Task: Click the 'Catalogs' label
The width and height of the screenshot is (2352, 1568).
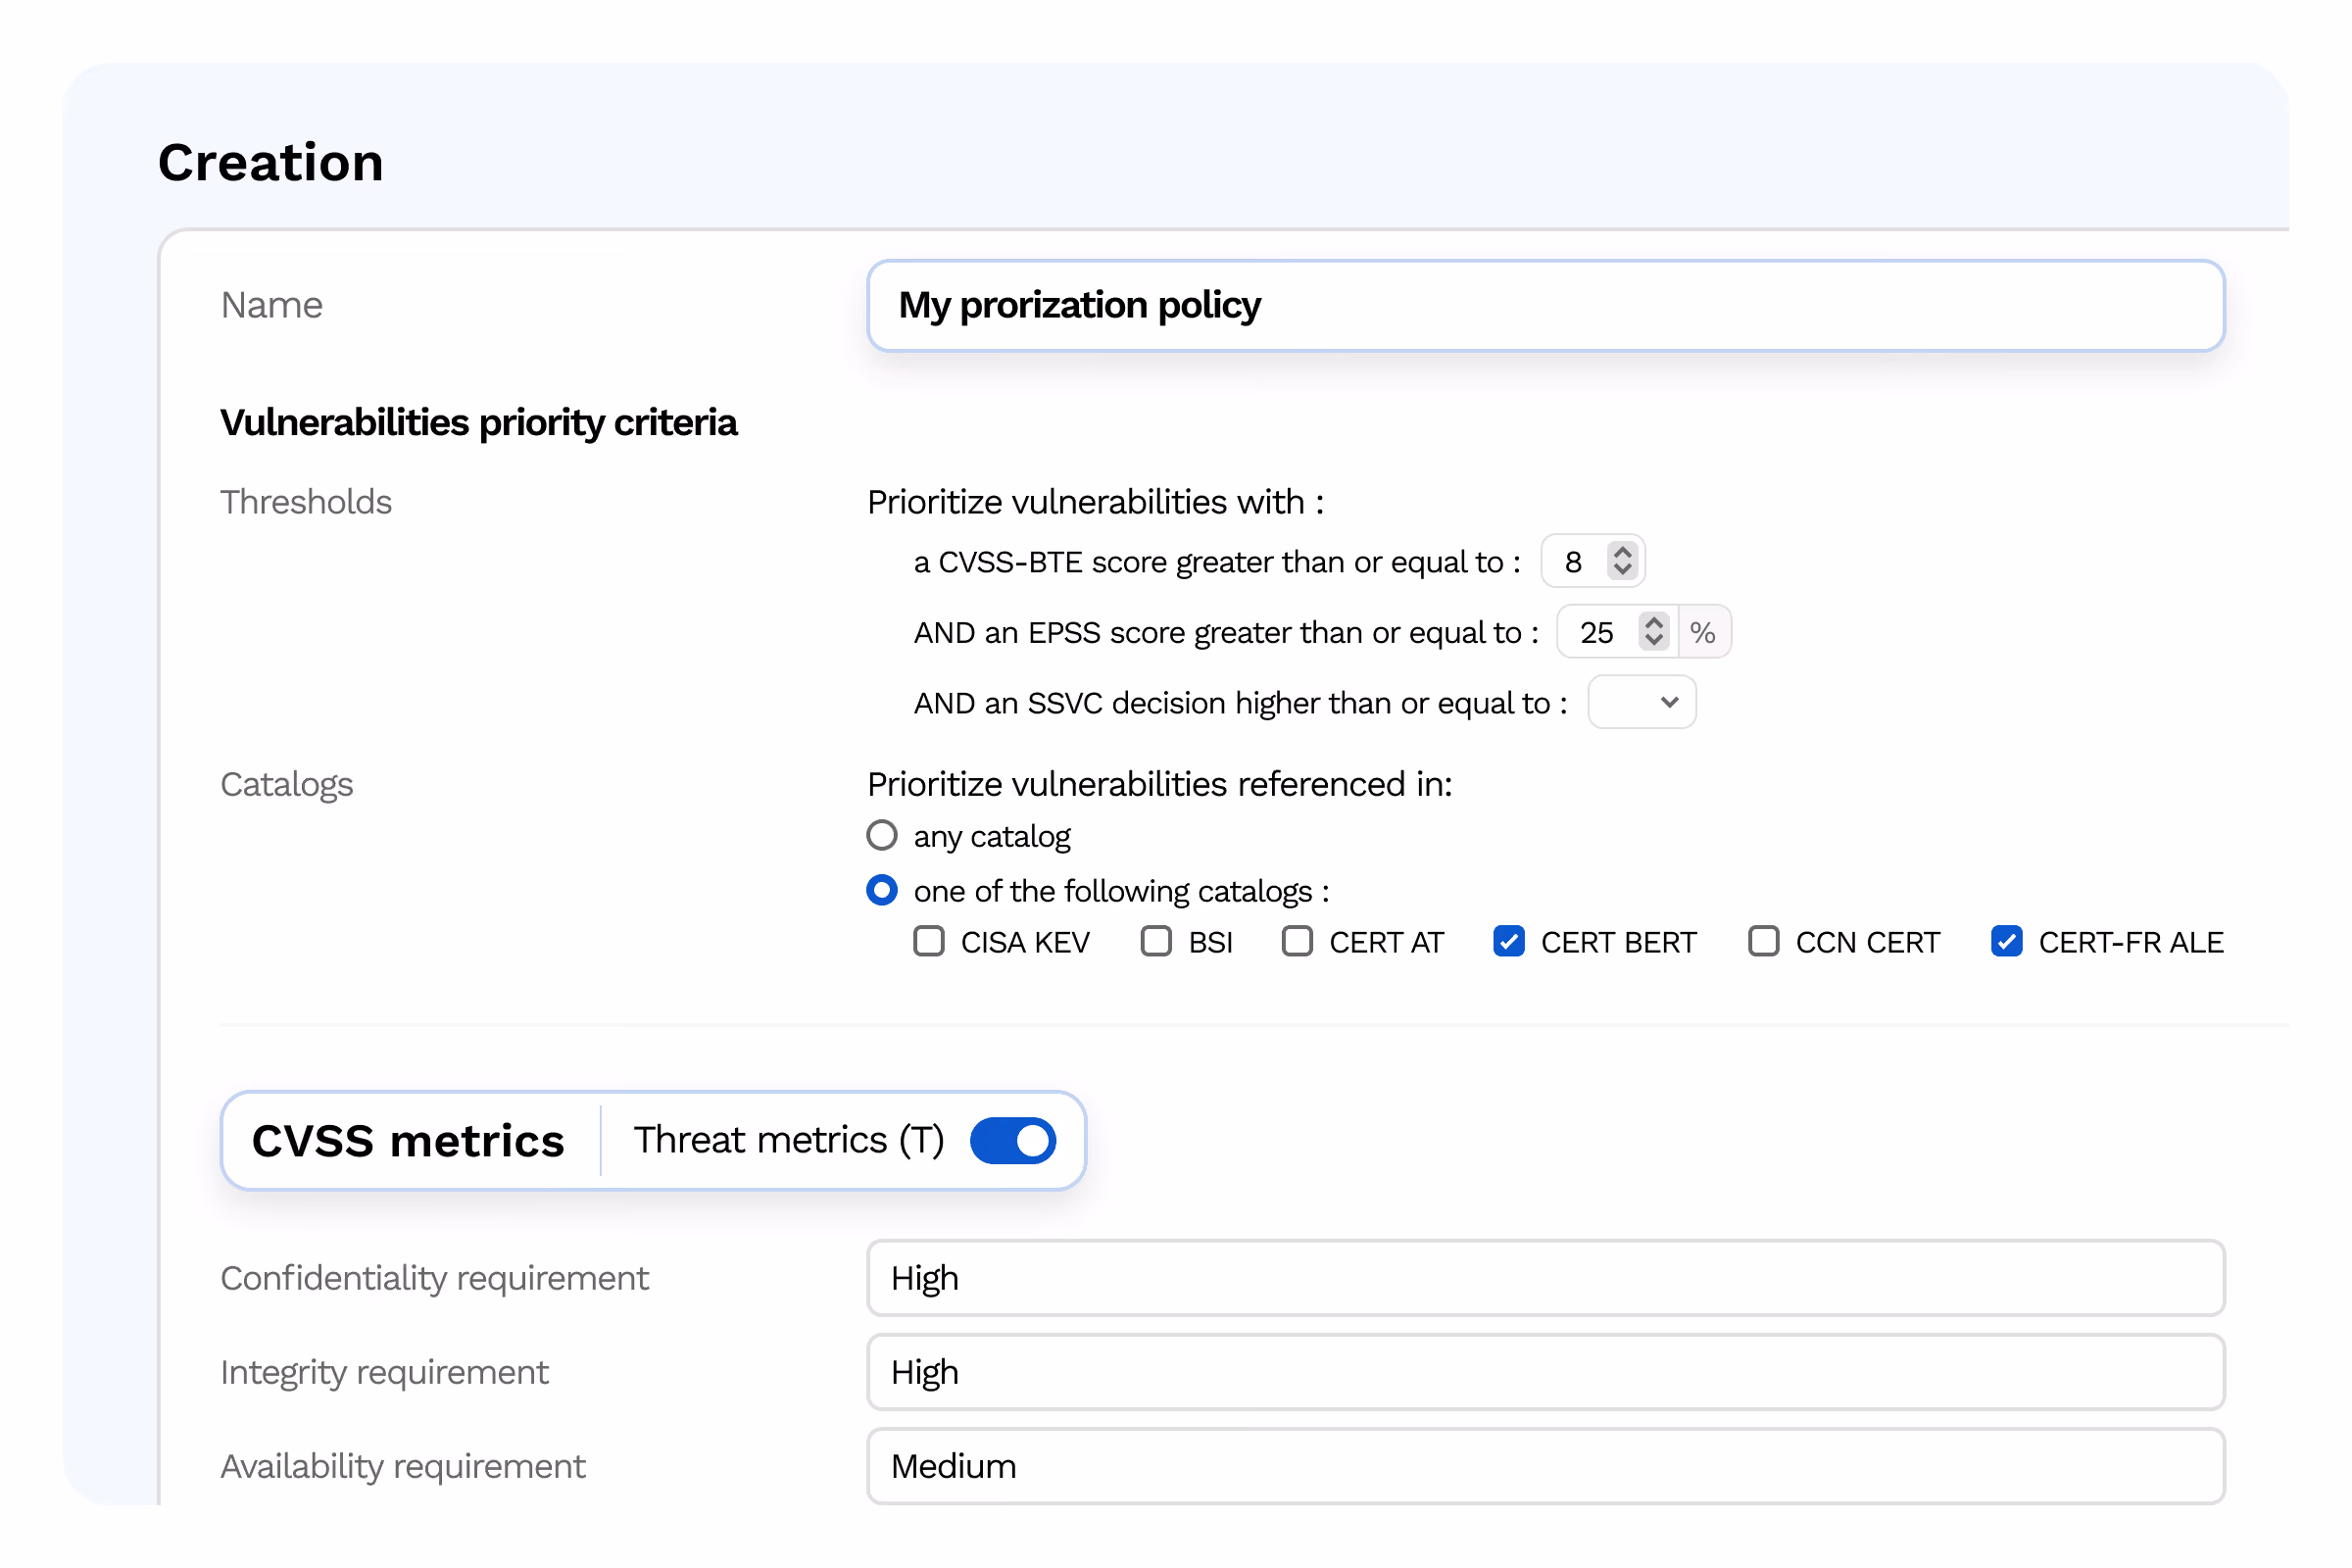Action: pyautogui.click(x=287, y=785)
